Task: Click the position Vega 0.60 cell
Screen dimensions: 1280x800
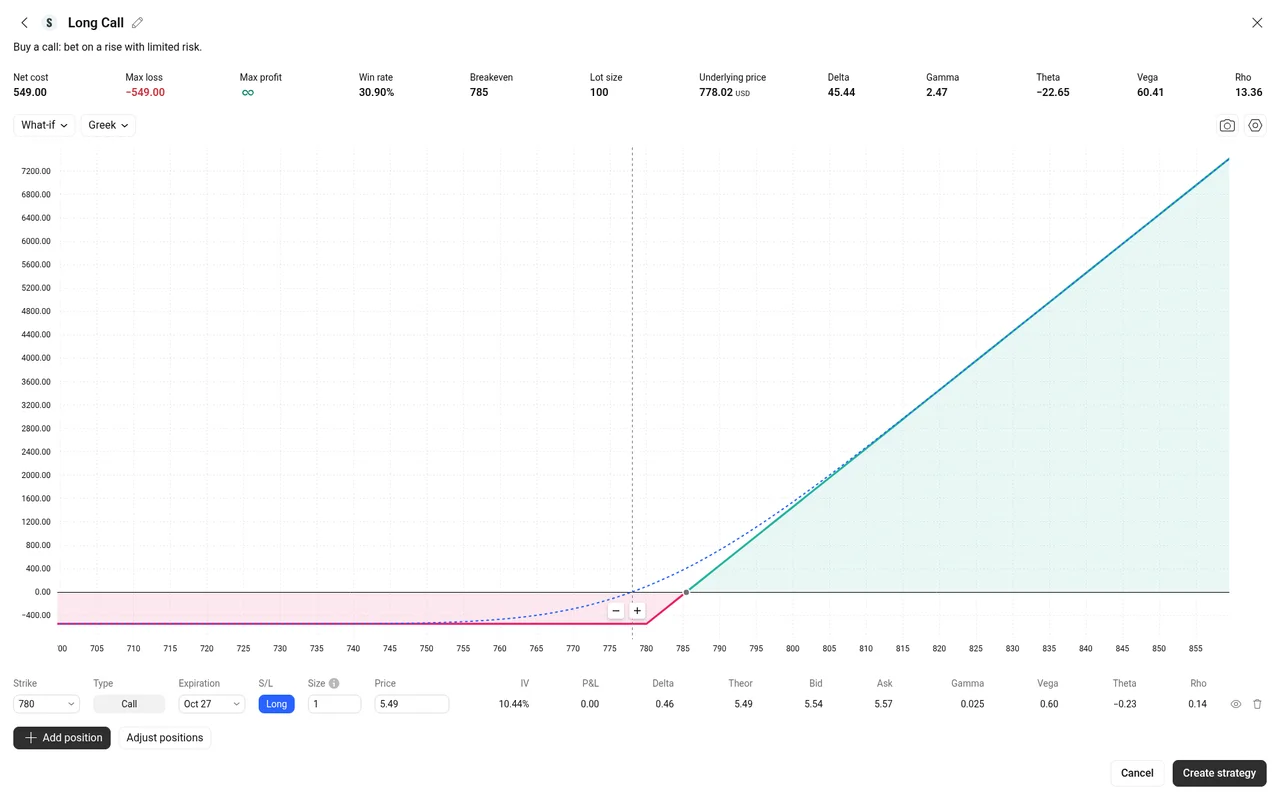Action: (x=1049, y=704)
